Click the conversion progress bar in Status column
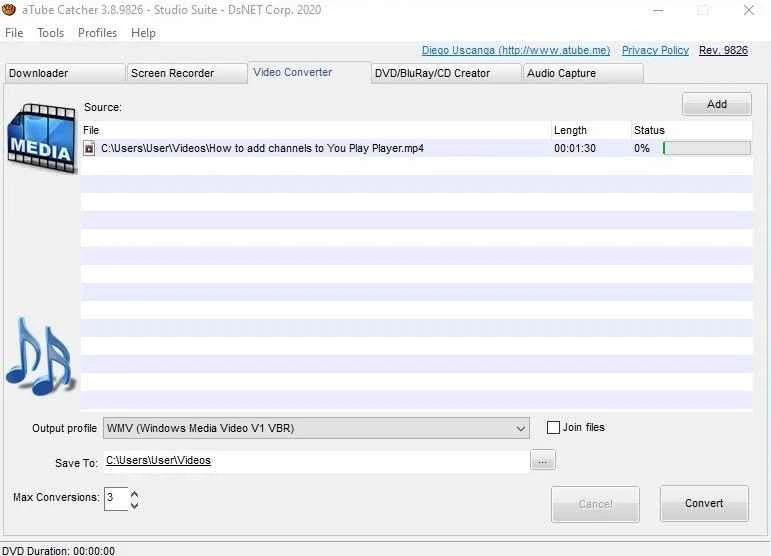The image size is (771, 556). point(707,148)
